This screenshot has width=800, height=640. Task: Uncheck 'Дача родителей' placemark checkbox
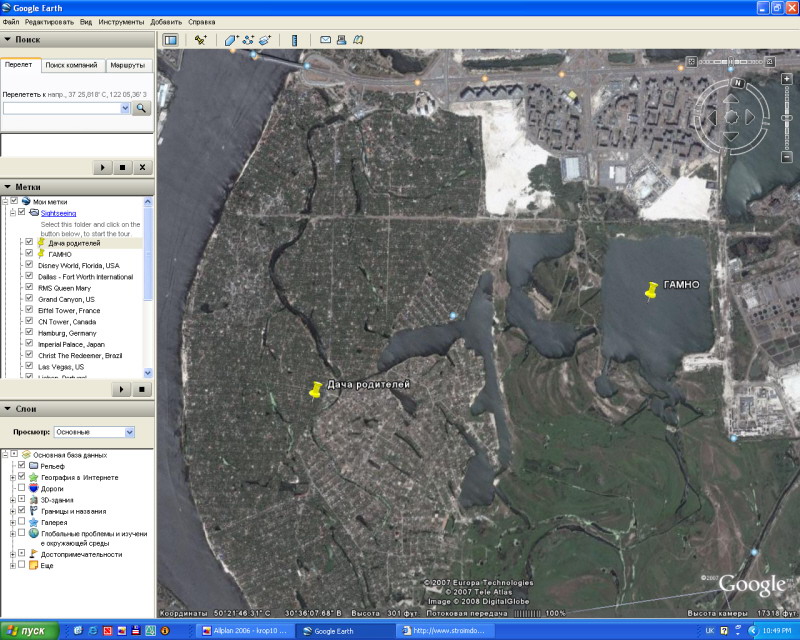29,242
